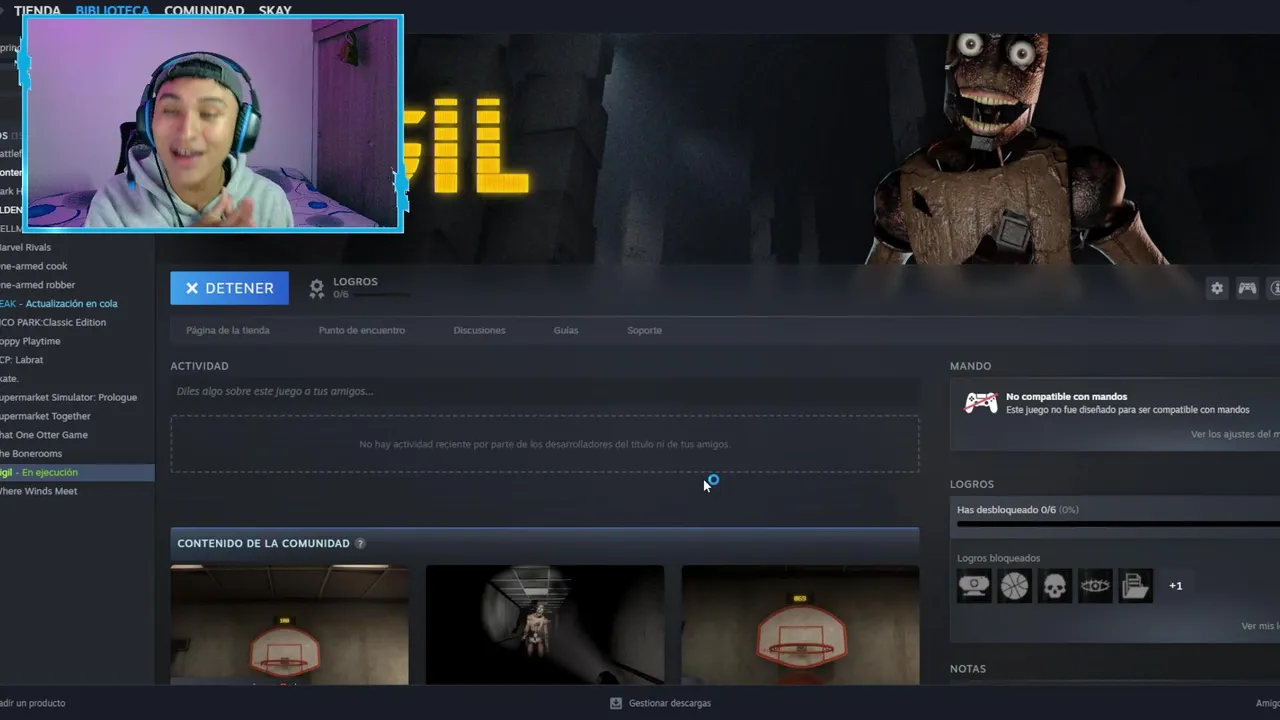Select the camera locked achievement icon
1280x720 pixels.
tap(974, 586)
